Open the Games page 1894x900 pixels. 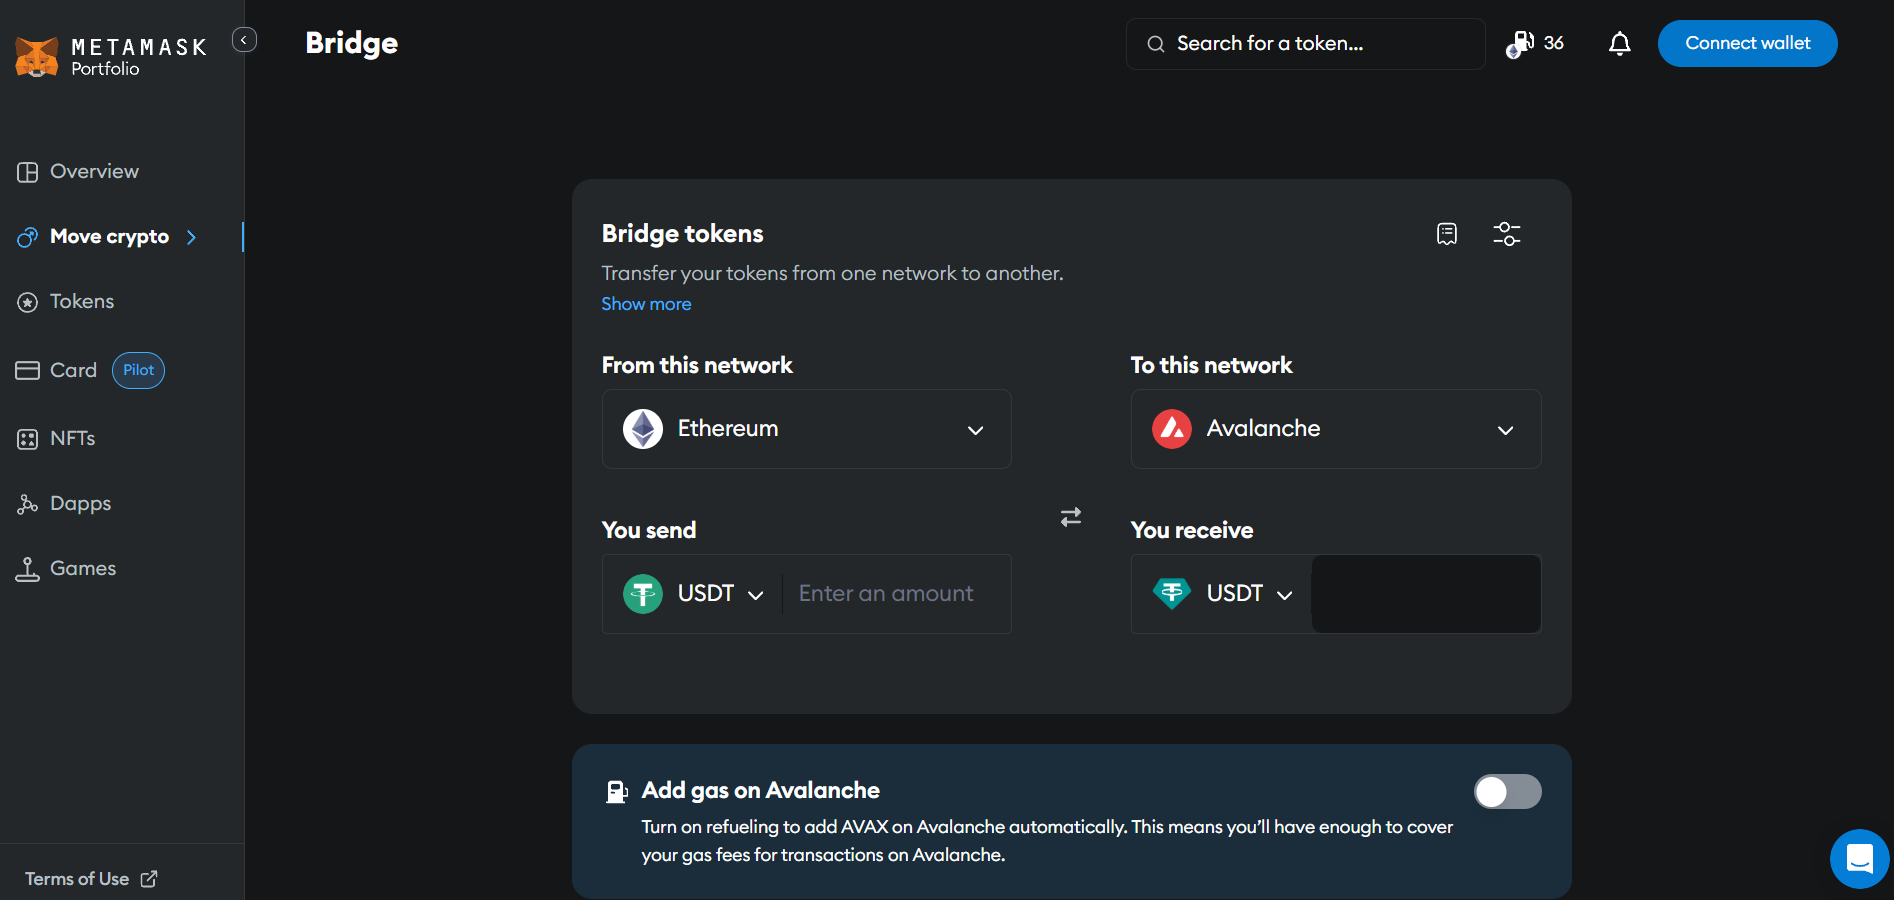tap(66, 569)
